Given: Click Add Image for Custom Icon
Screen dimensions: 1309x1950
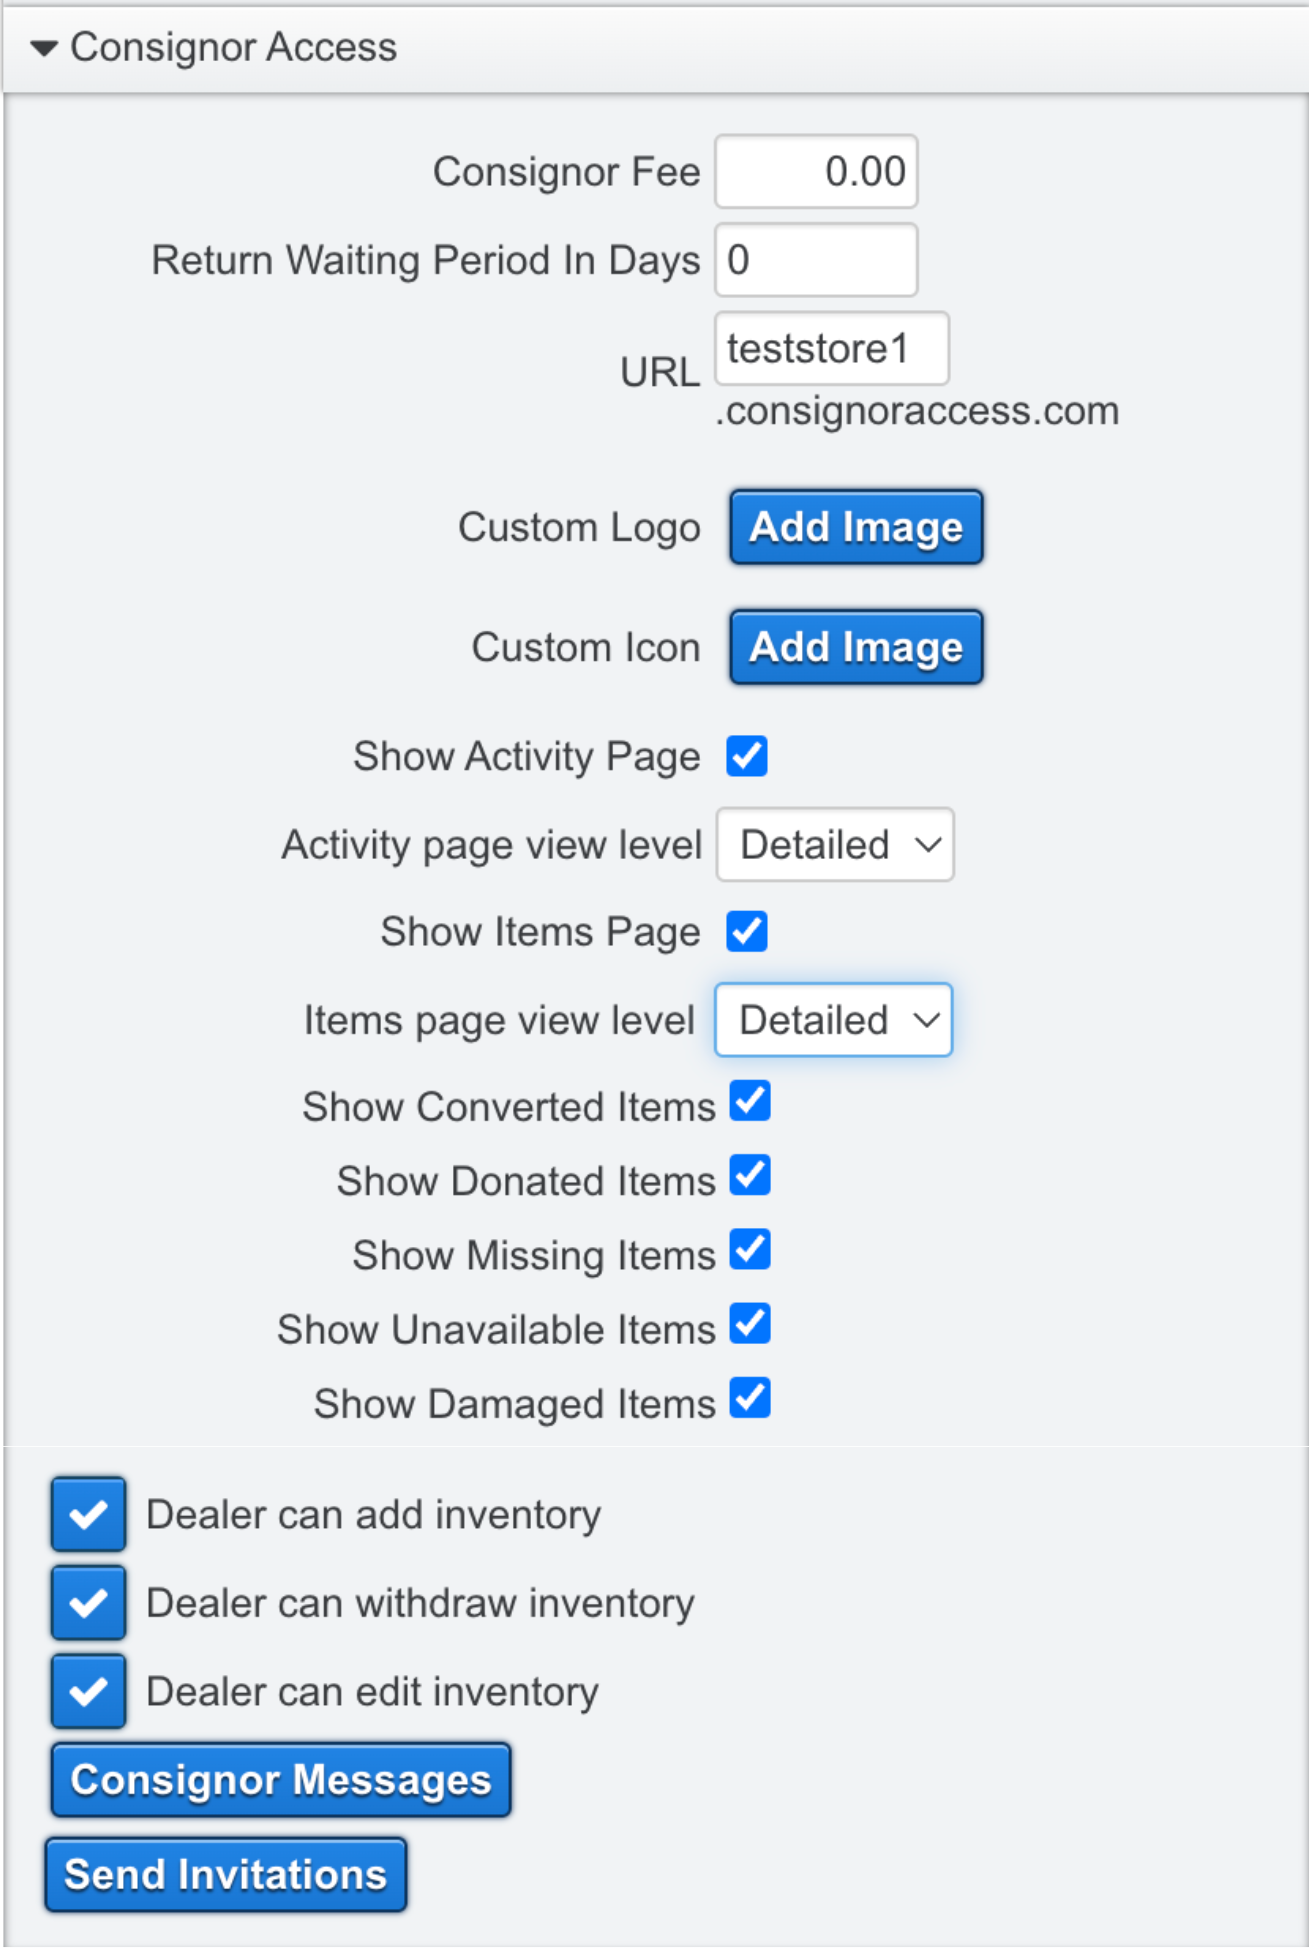Looking at the screenshot, I should (856, 647).
